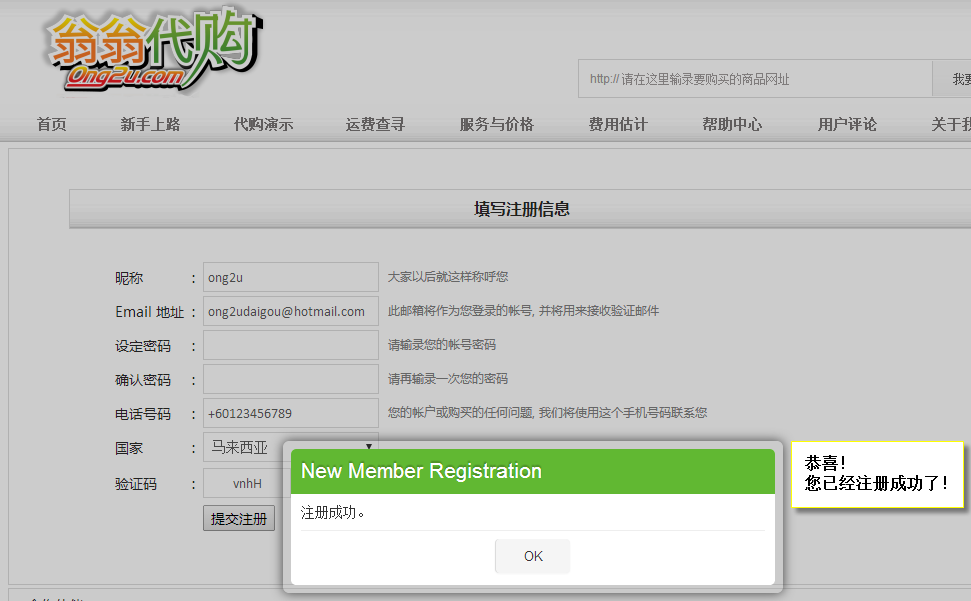Select 运费查寻 in the navigation bar

(x=375, y=124)
